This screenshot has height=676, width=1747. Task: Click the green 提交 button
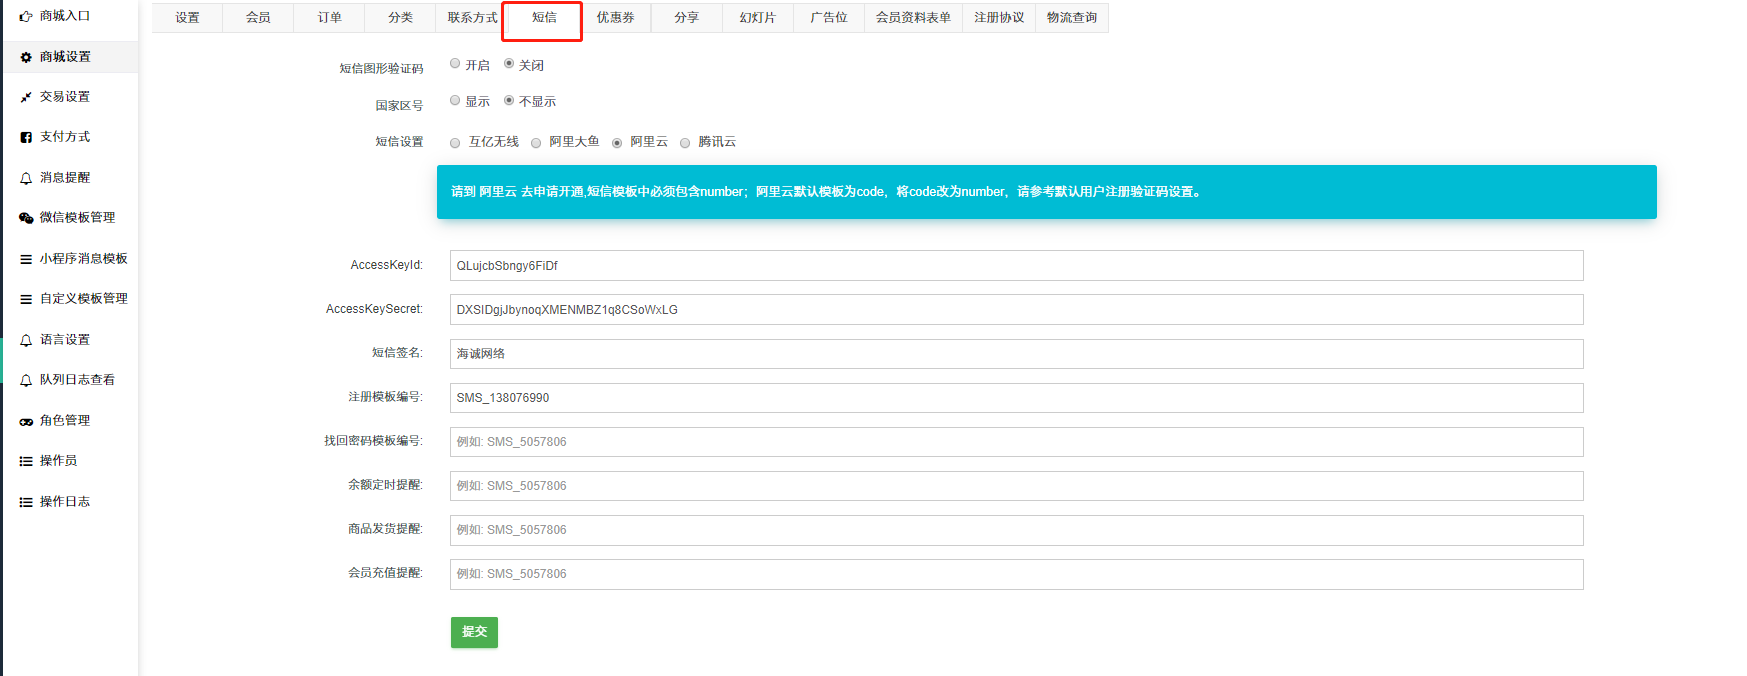tap(474, 632)
